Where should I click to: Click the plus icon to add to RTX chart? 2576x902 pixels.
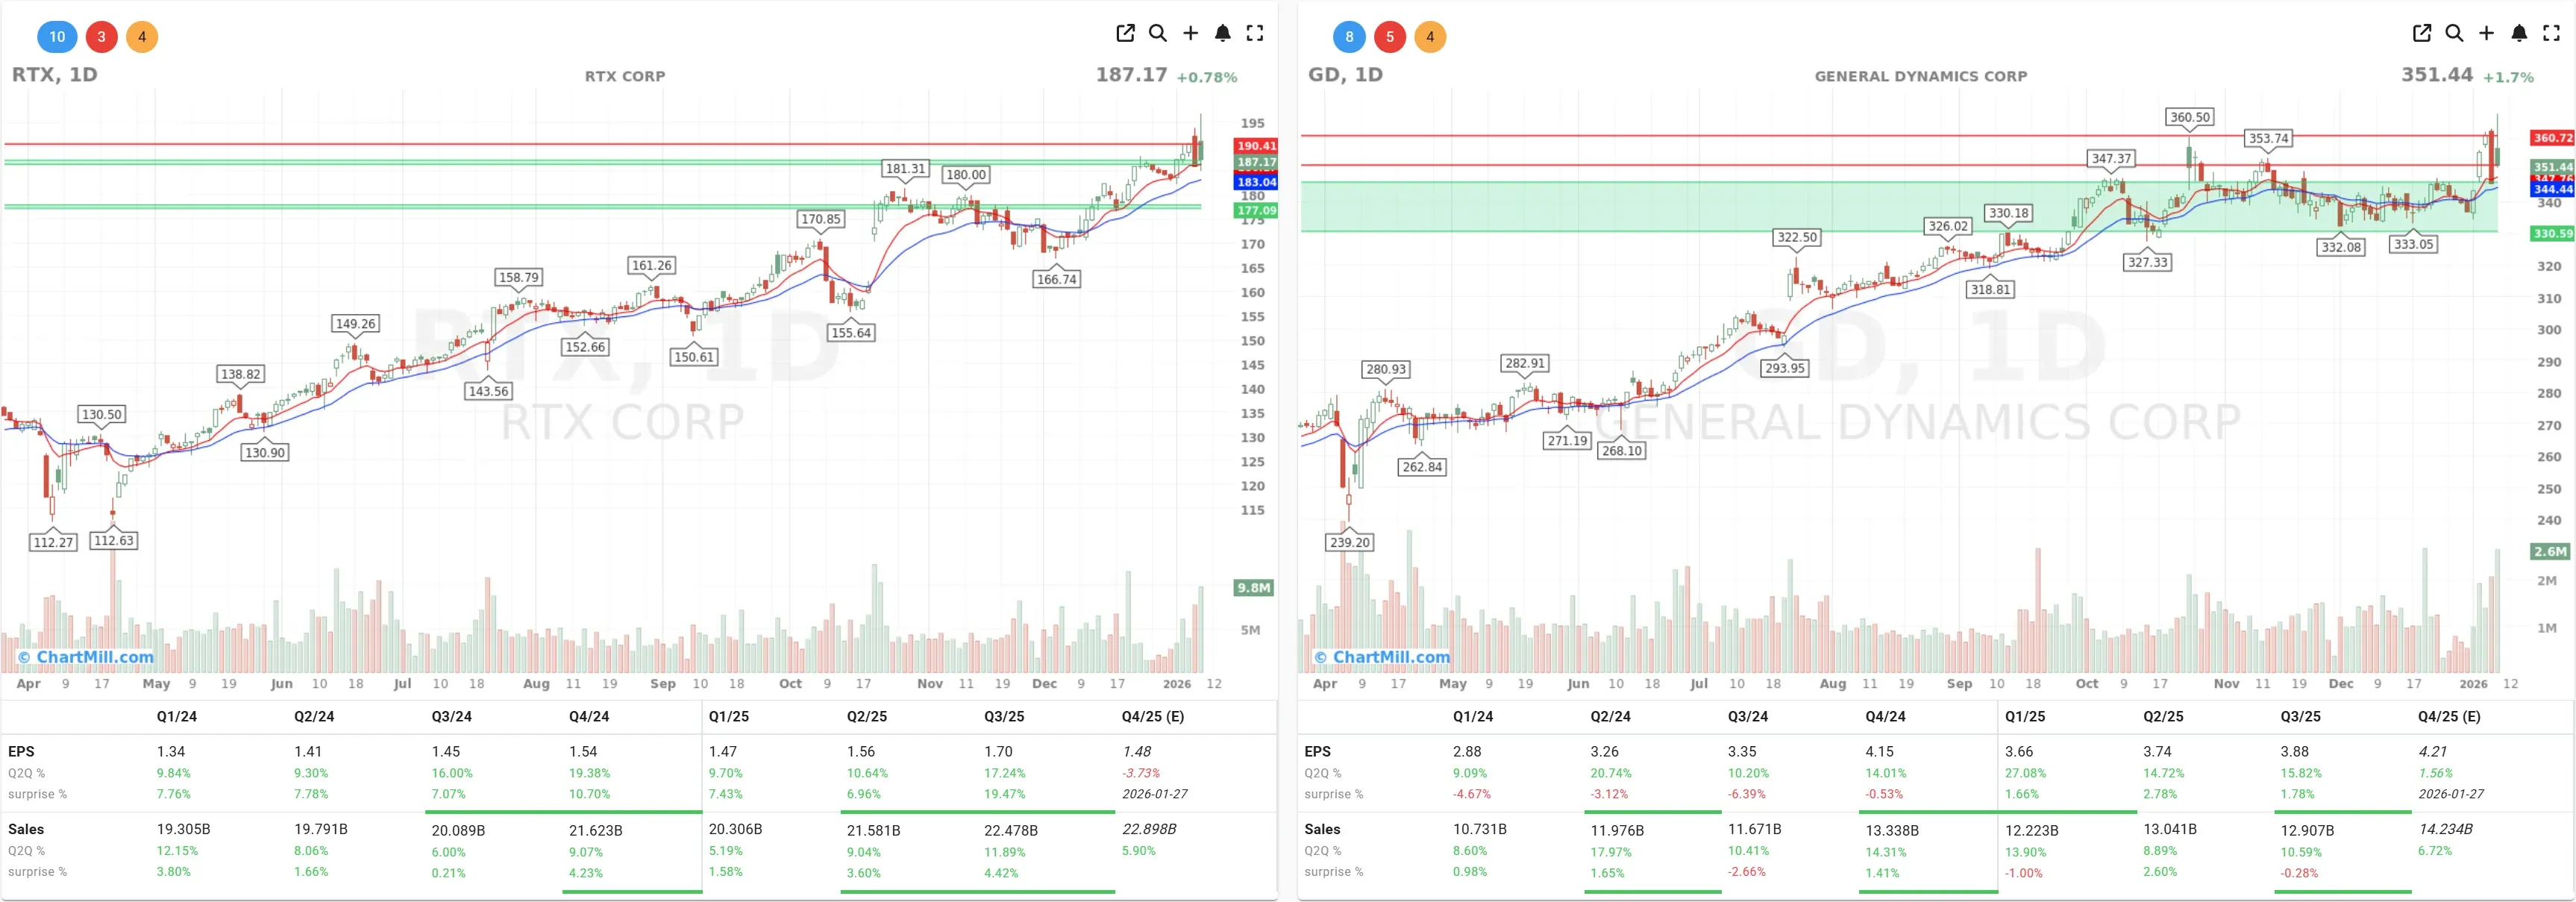pos(1190,33)
